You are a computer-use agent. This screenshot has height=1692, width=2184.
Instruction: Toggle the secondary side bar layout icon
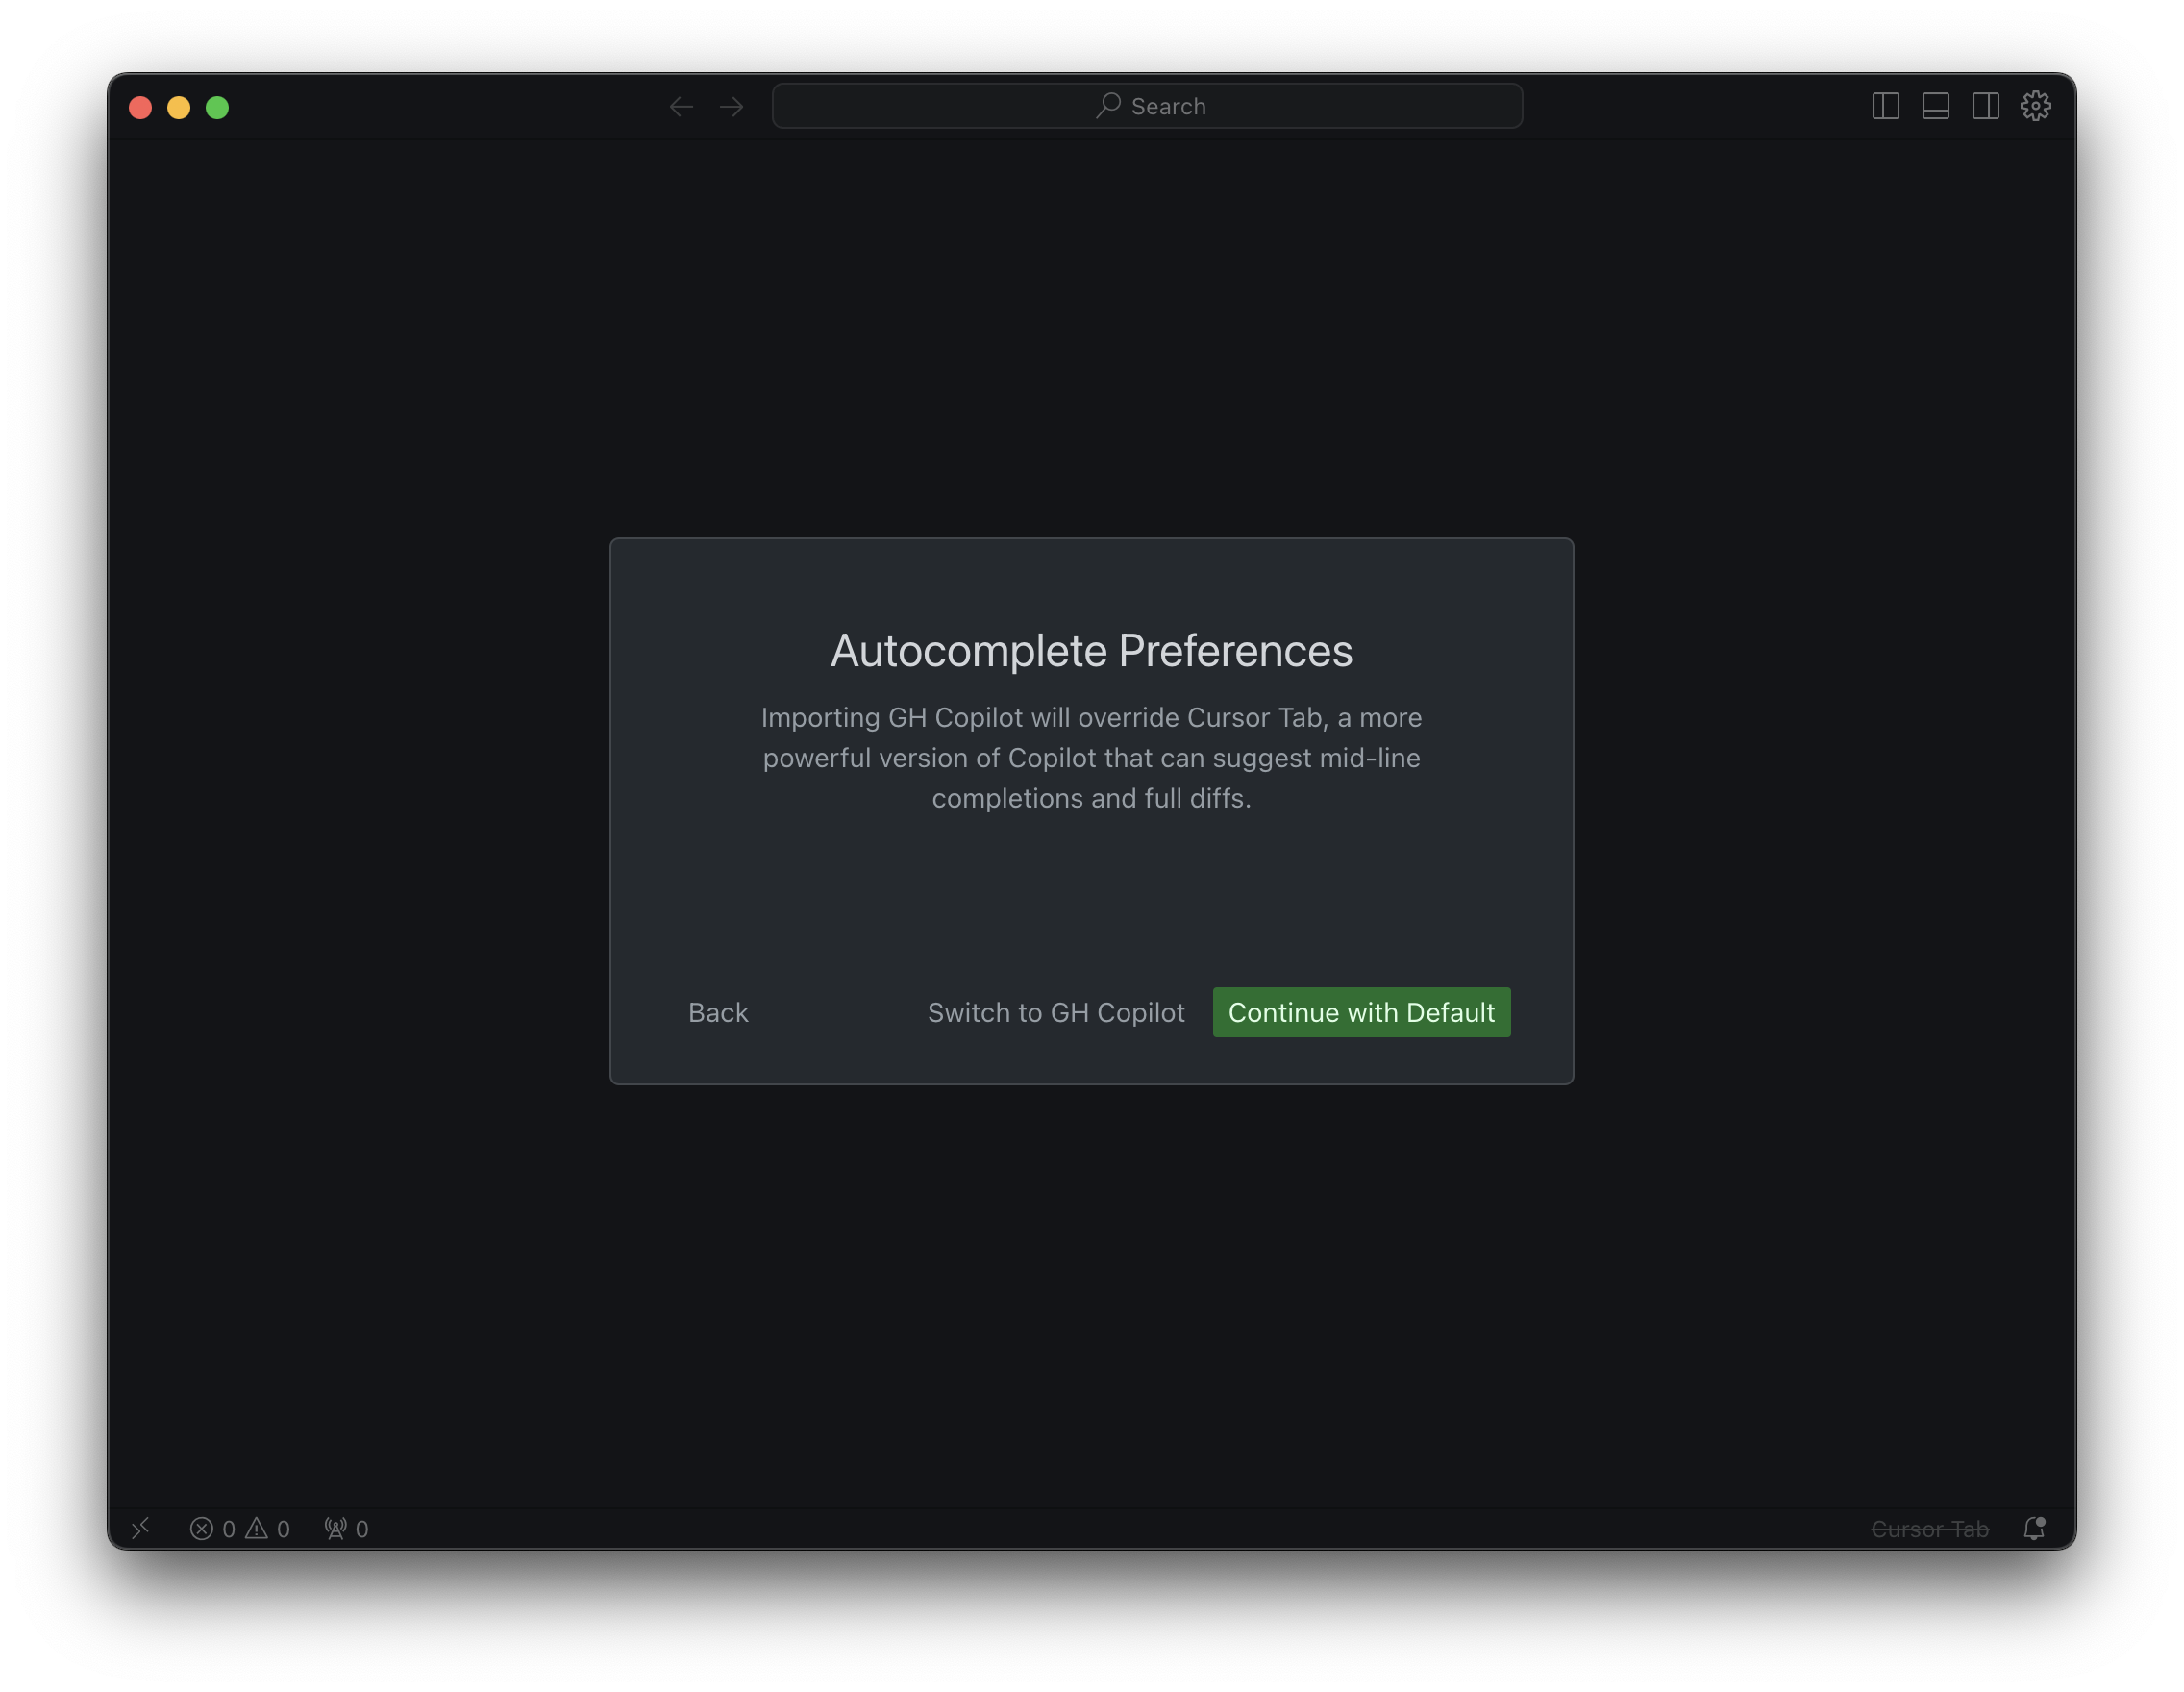1985,106
